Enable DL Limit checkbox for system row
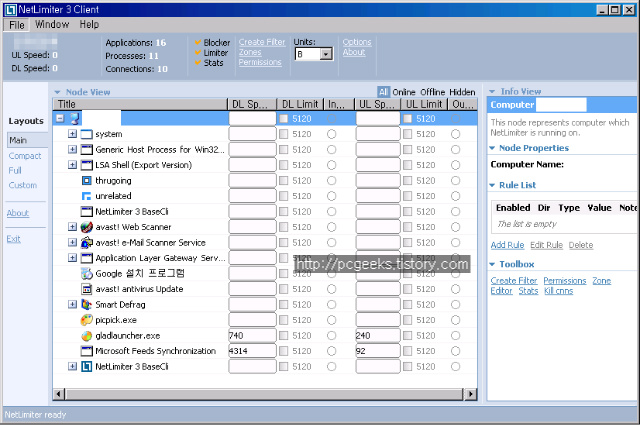Image resolution: width=640 pixels, height=425 pixels. click(x=284, y=134)
